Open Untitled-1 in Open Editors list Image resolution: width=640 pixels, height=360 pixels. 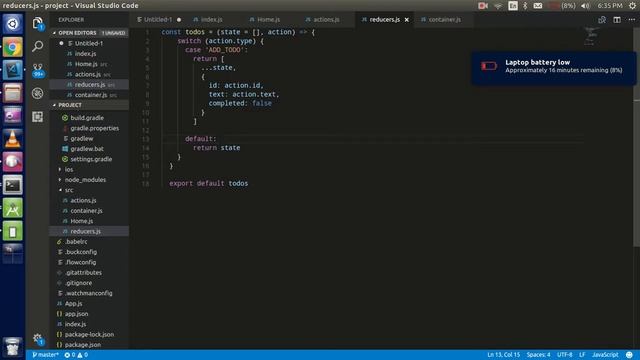[89, 43]
